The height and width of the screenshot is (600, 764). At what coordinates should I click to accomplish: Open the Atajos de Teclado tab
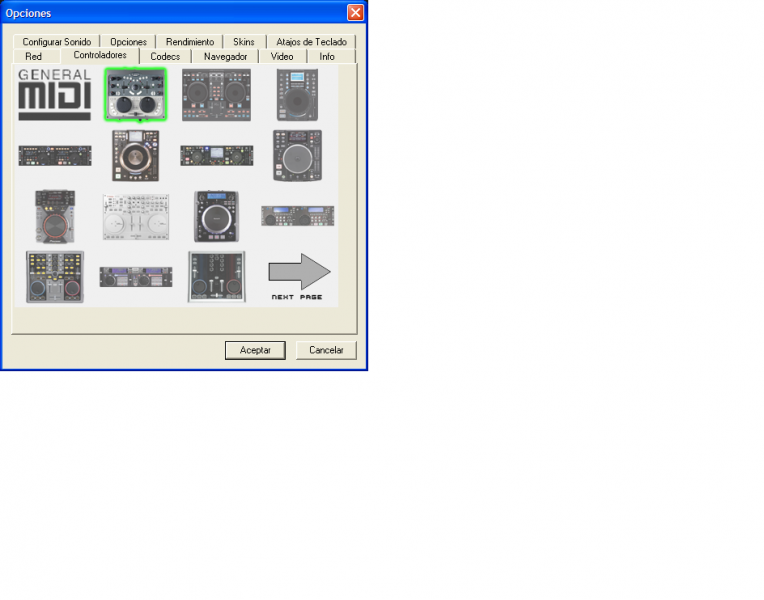(x=311, y=42)
